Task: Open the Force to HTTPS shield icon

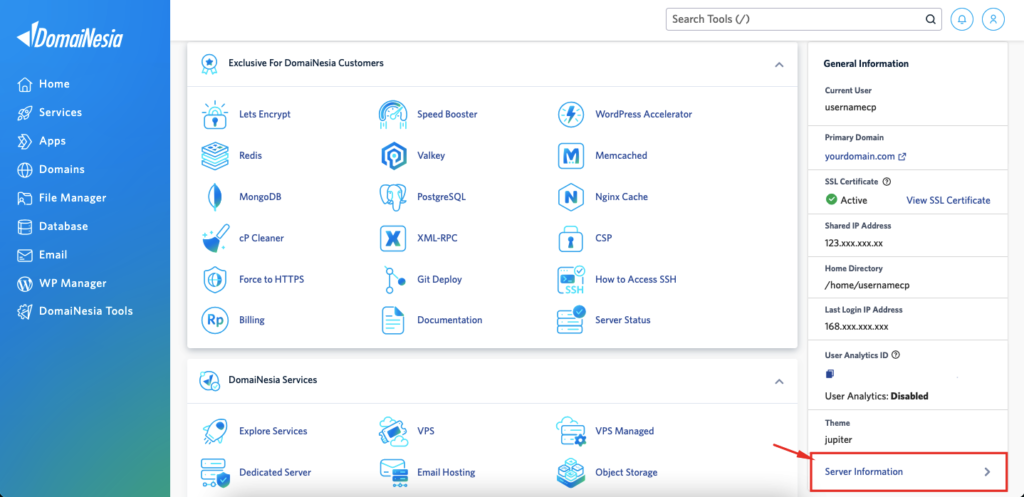Action: click(215, 280)
